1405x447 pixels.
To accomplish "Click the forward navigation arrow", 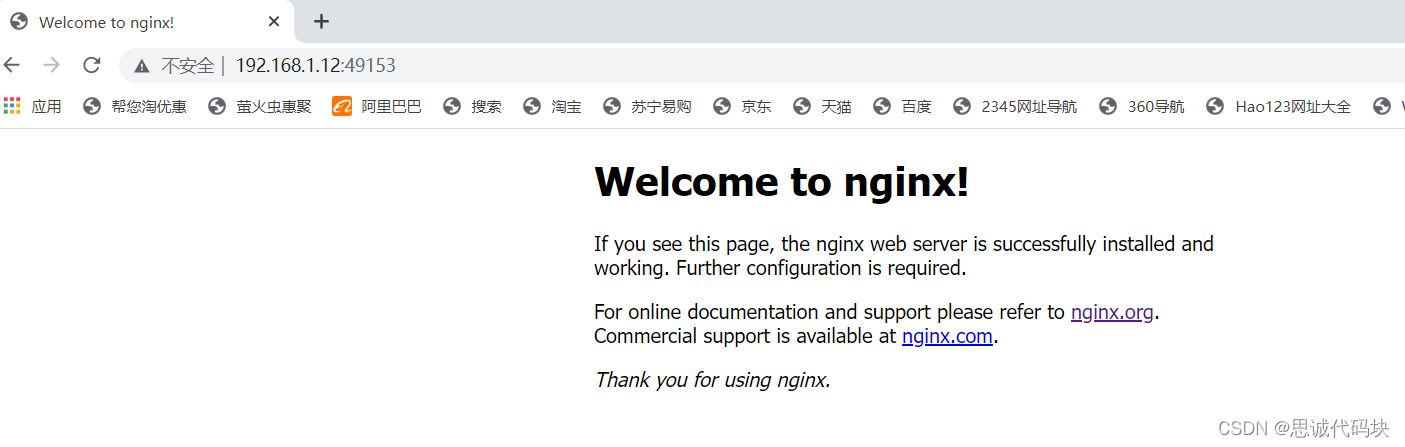I will 51,65.
